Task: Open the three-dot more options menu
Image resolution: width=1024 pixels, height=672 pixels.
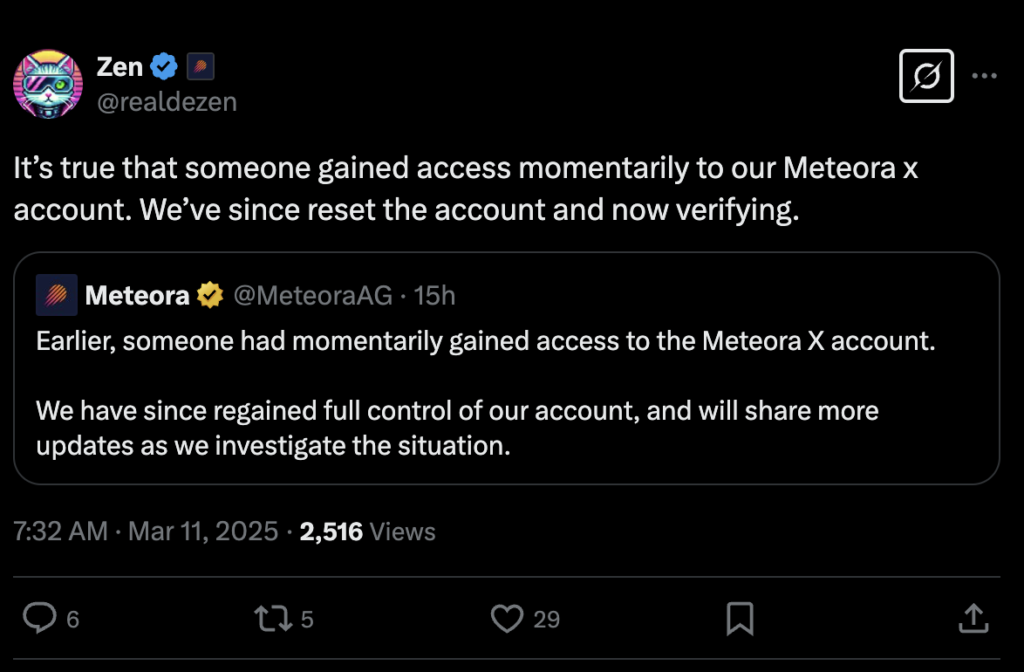Action: click(984, 76)
